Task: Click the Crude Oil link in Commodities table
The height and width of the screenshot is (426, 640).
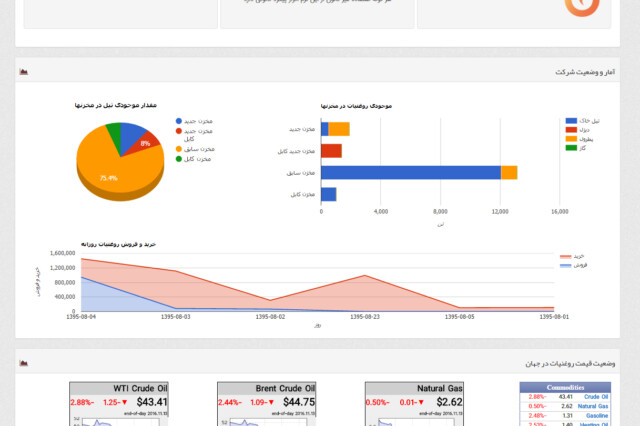Action: tap(596, 397)
